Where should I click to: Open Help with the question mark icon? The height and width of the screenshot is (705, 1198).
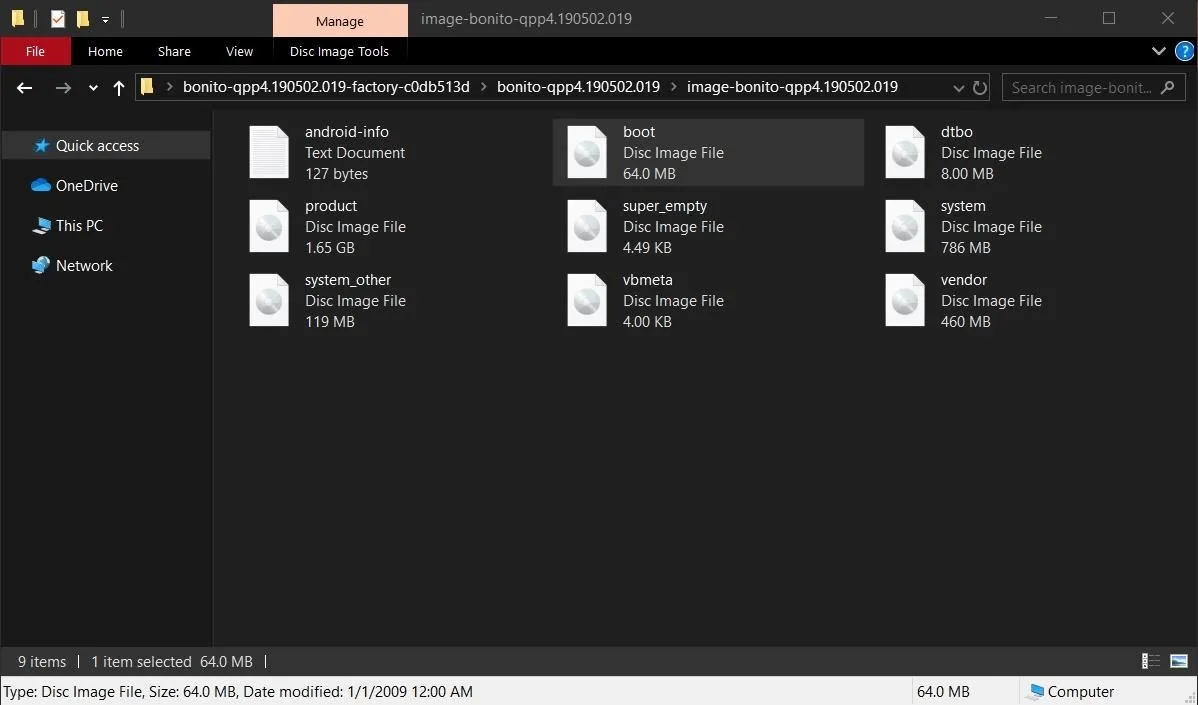[1183, 51]
